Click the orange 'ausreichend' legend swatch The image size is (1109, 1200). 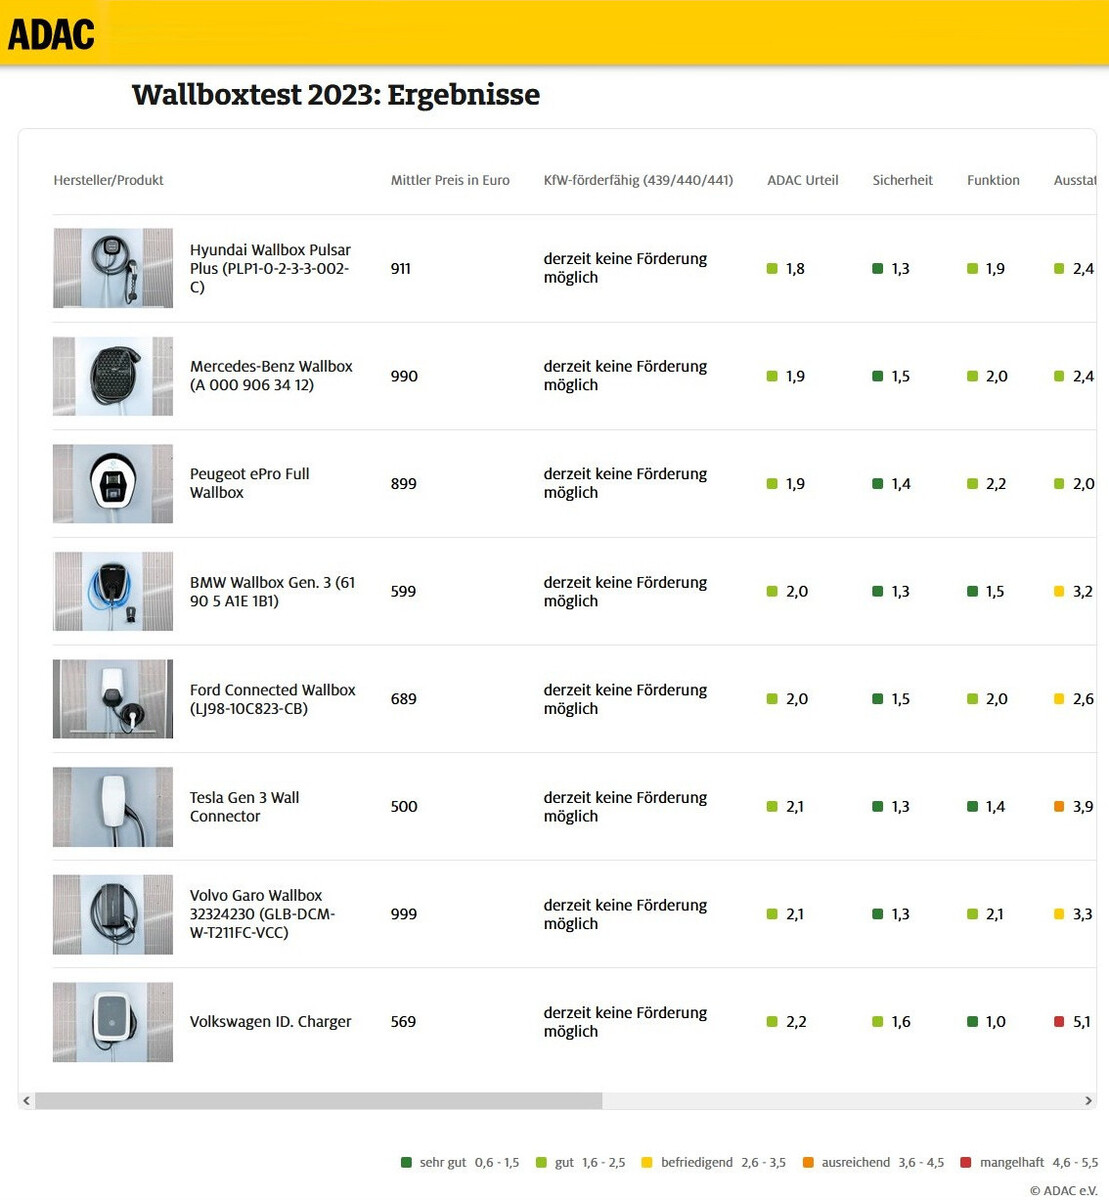[x=808, y=1162]
